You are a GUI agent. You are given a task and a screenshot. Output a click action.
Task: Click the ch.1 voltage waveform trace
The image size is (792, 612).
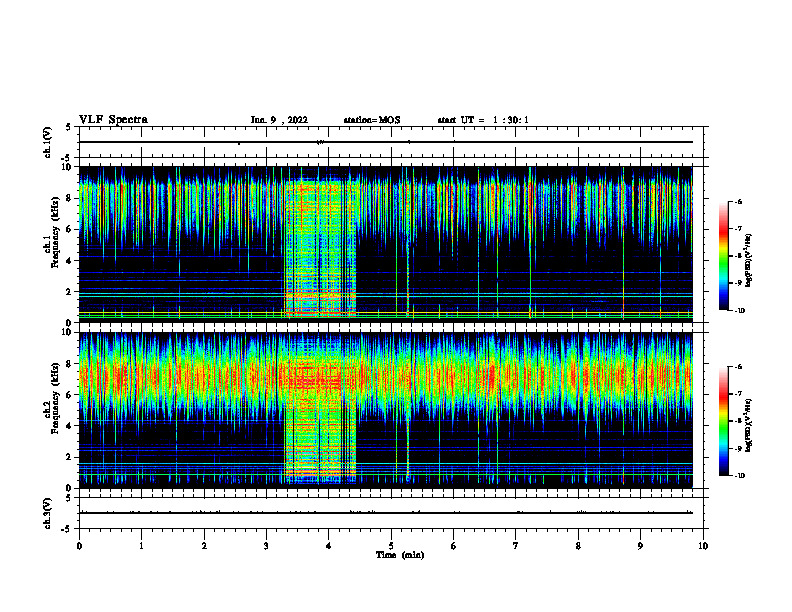(x=385, y=142)
